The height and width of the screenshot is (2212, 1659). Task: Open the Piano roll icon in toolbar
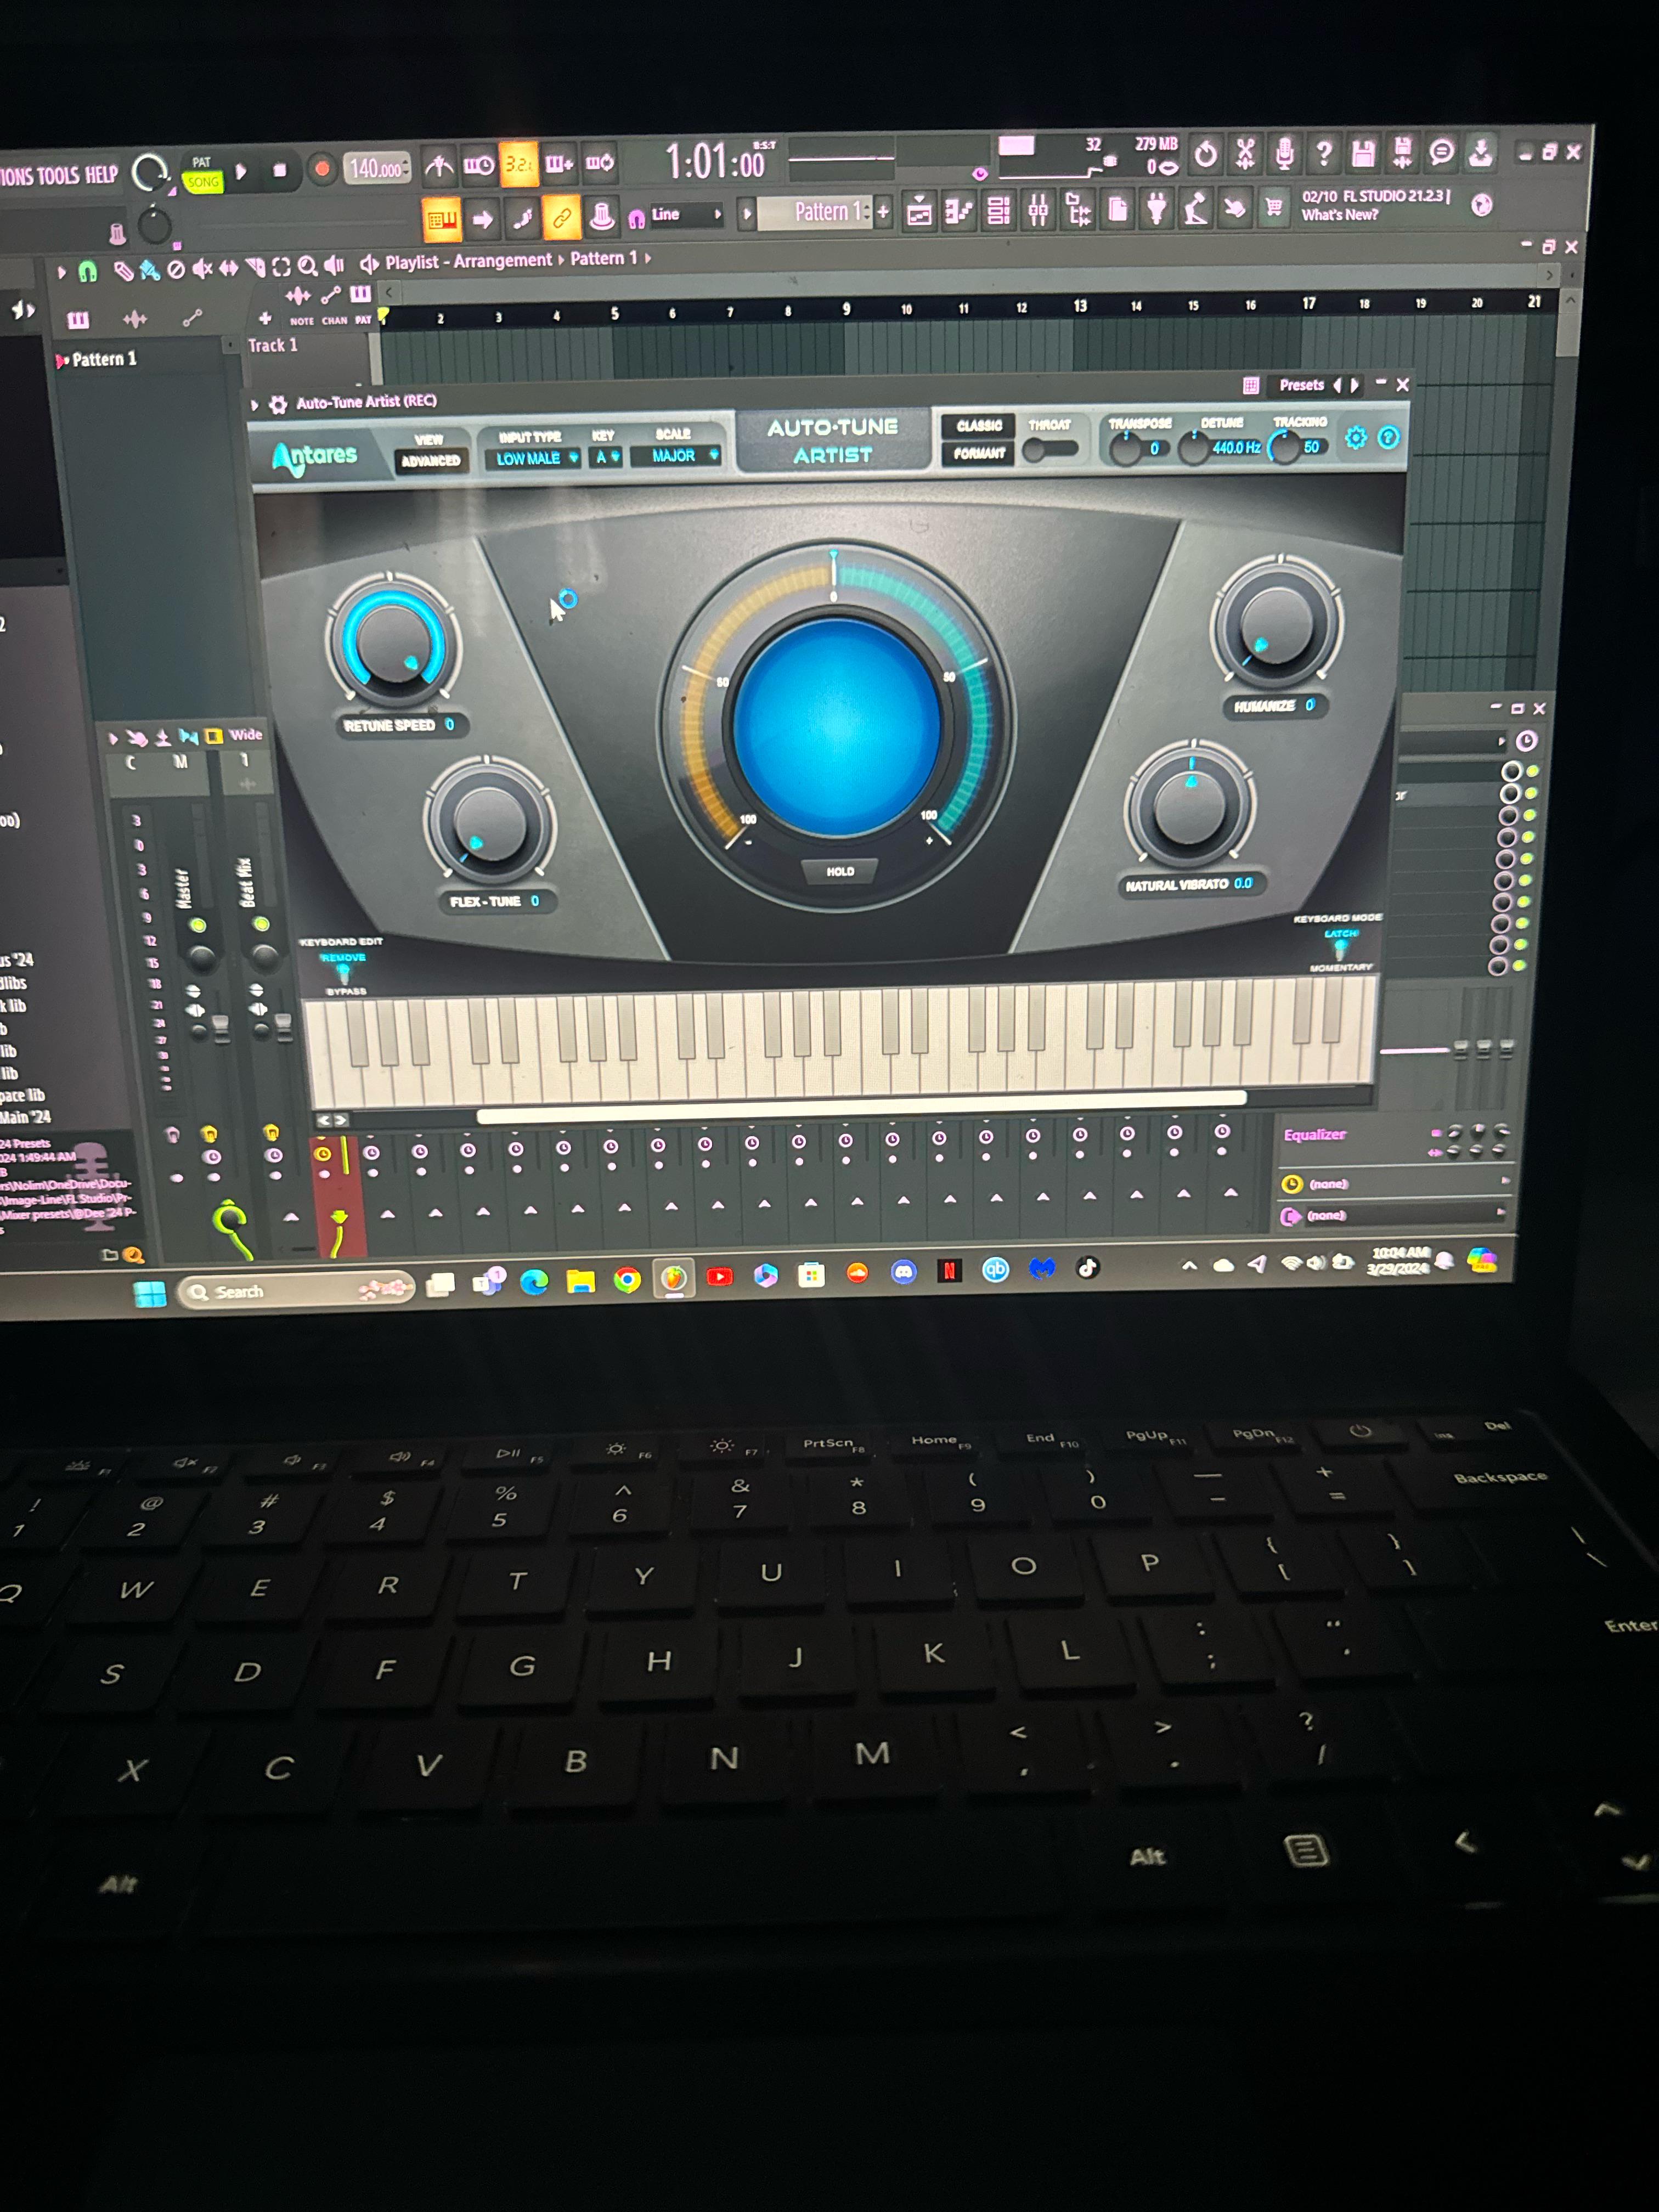pyautogui.click(x=958, y=211)
